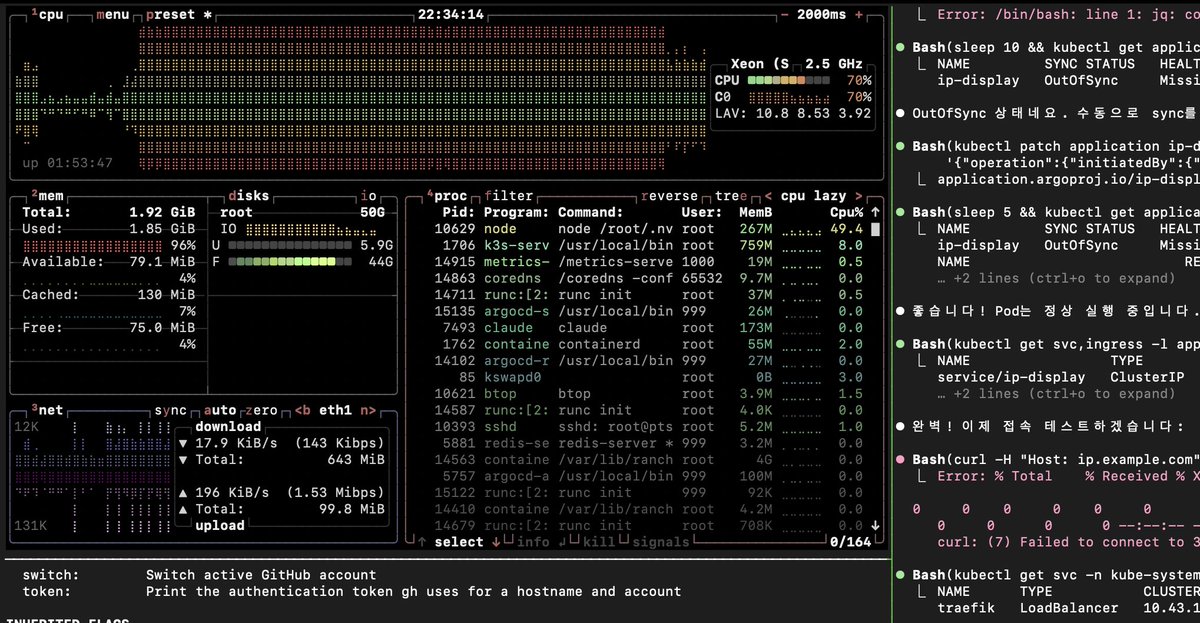Switch to next network interface with n
The image size is (1200, 623).
pos(367,410)
